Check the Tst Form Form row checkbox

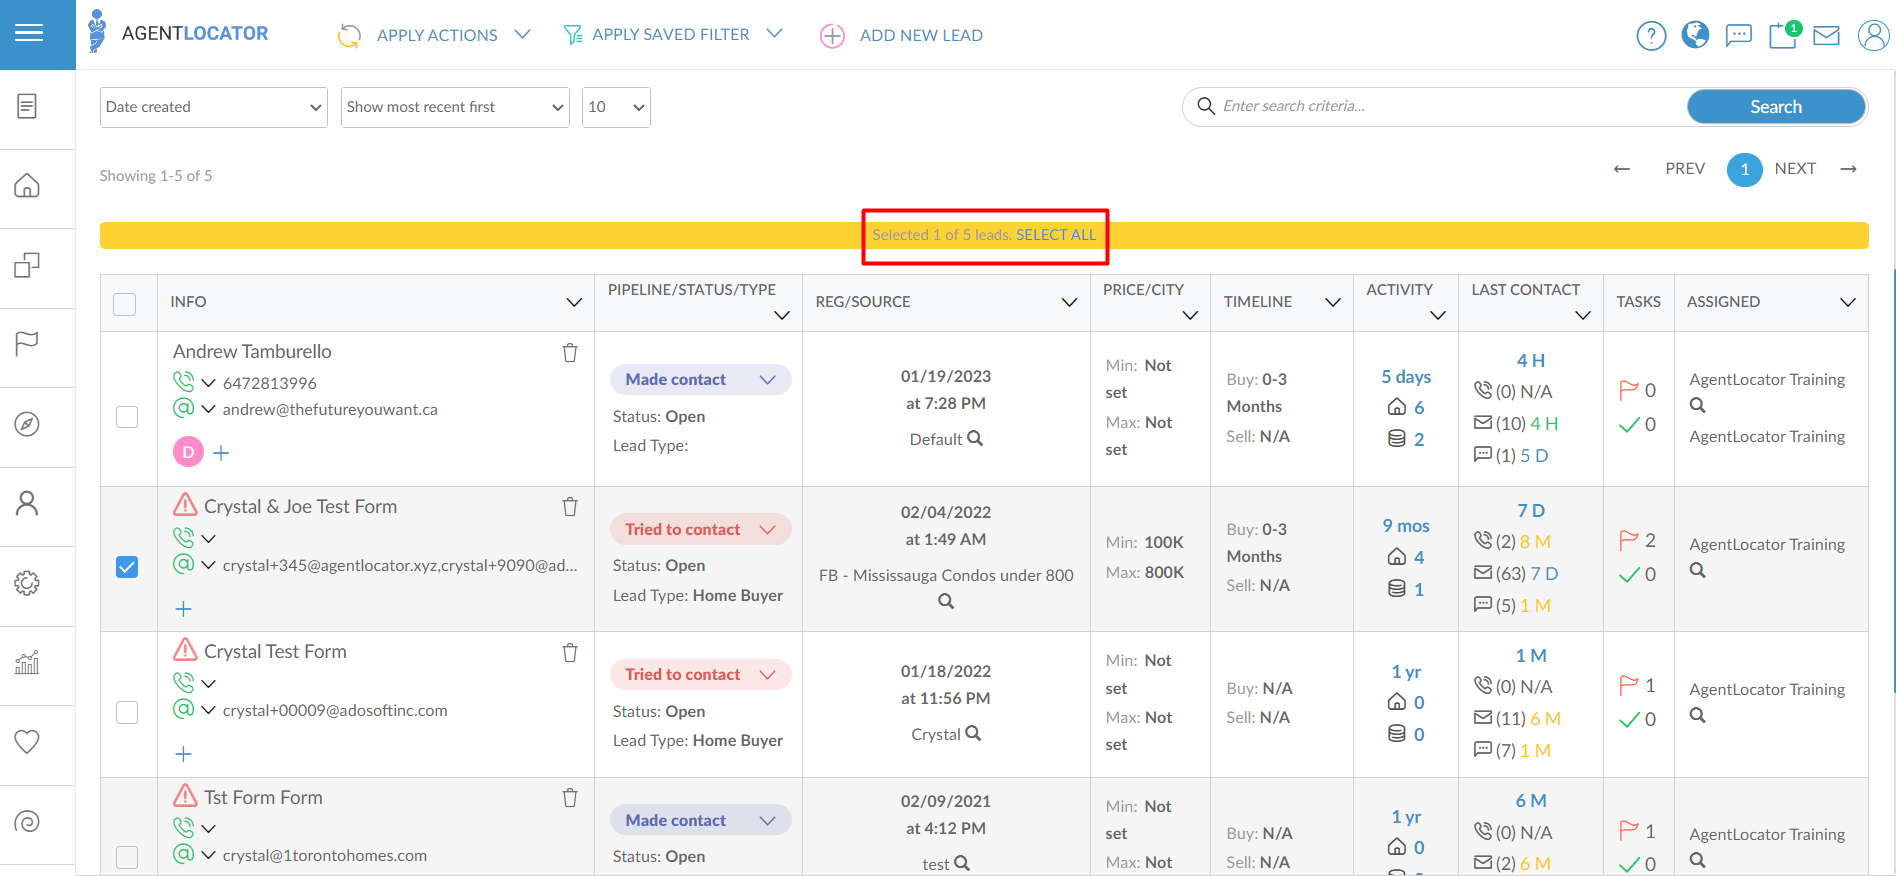point(127,857)
